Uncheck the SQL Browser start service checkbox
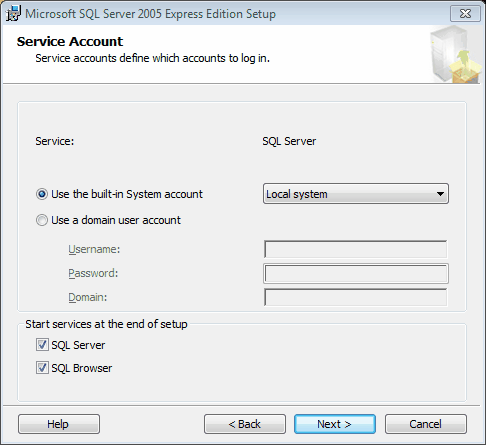The image size is (486, 445). pyautogui.click(x=42, y=368)
